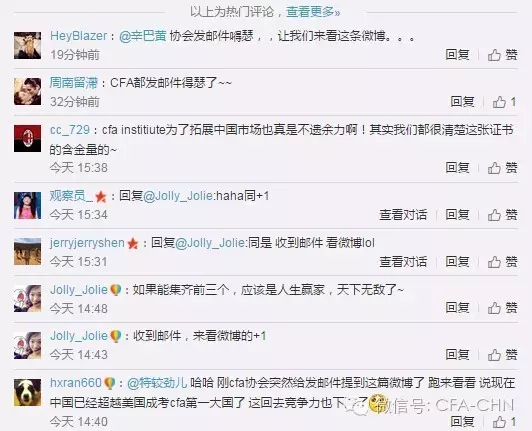532x431 pixels.
Task: Open 查看更多 link for more comments
Action: pos(313,12)
